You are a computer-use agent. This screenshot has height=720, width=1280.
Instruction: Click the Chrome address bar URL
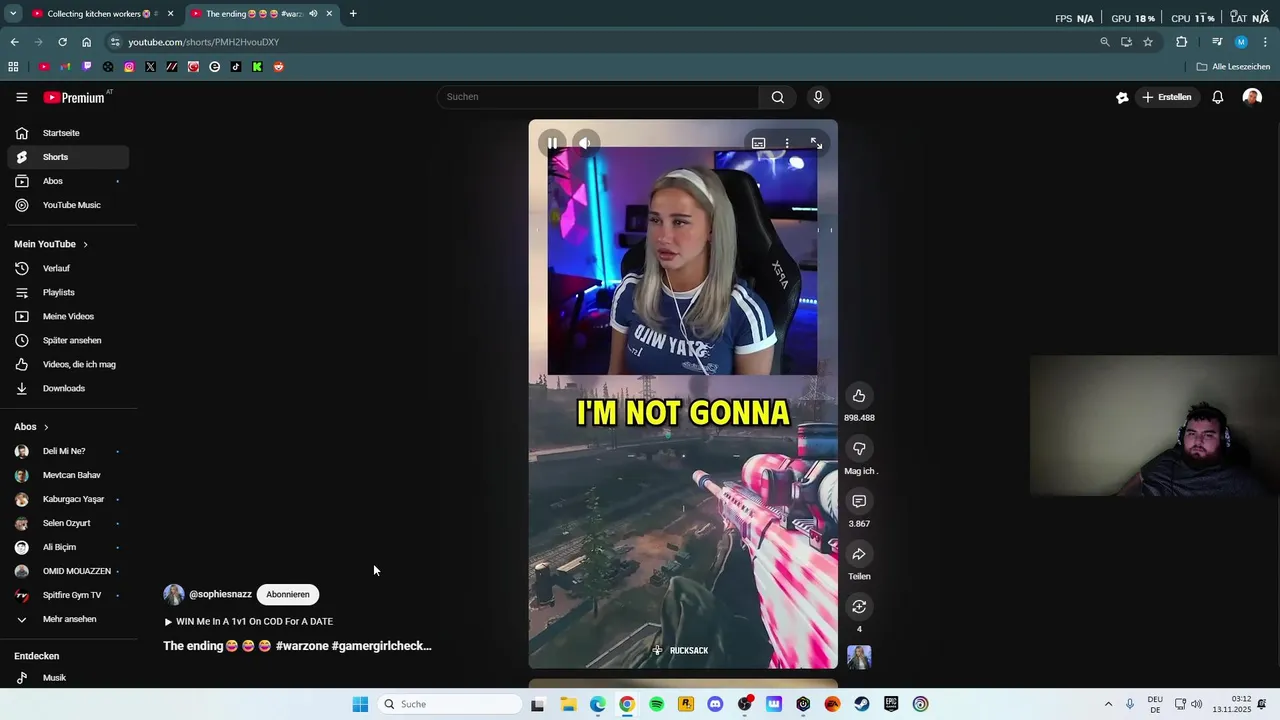pyautogui.click(x=204, y=42)
